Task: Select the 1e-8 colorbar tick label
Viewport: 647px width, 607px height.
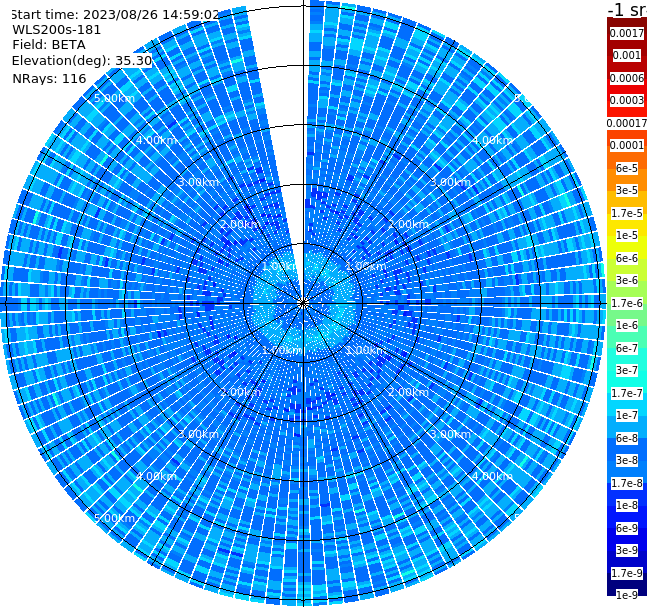Action: (627, 505)
